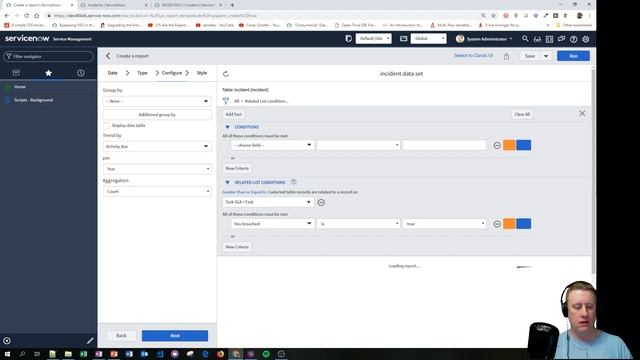640x360 pixels.
Task: Open the Related List Conditions help icon
Action: pyautogui.click(x=293, y=182)
